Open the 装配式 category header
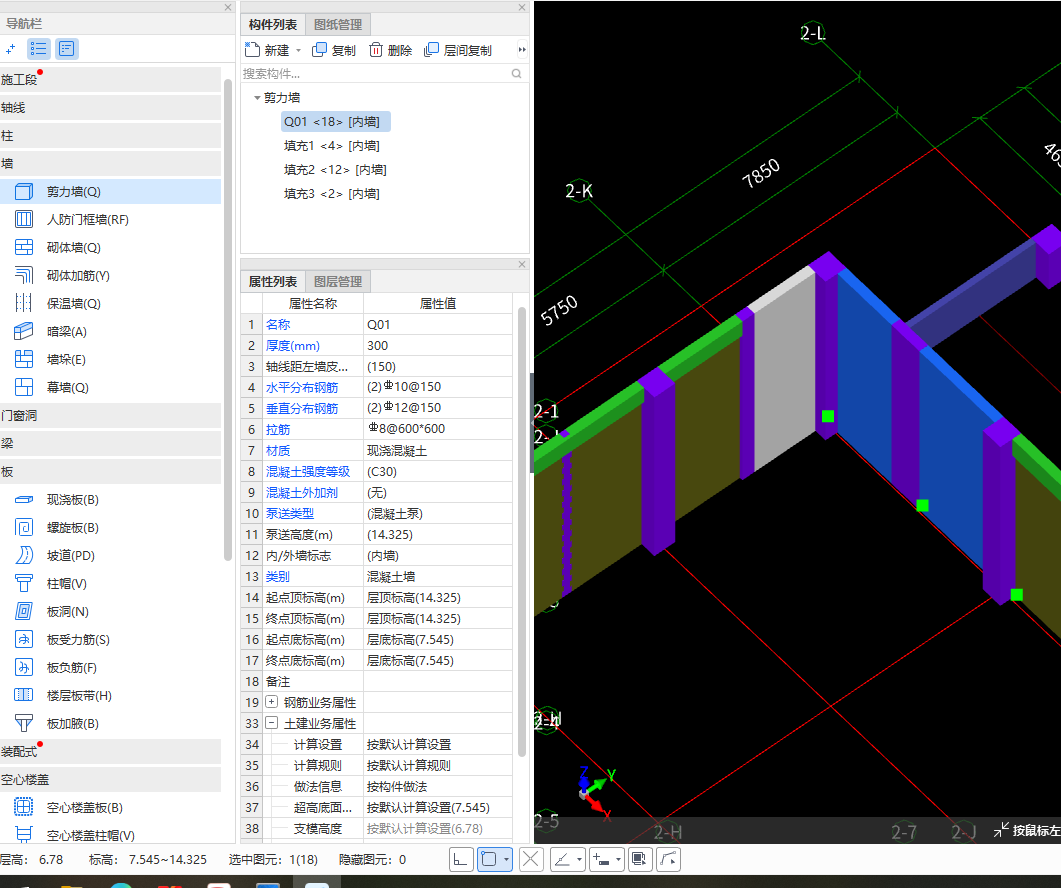The height and width of the screenshot is (888, 1061). 110,751
